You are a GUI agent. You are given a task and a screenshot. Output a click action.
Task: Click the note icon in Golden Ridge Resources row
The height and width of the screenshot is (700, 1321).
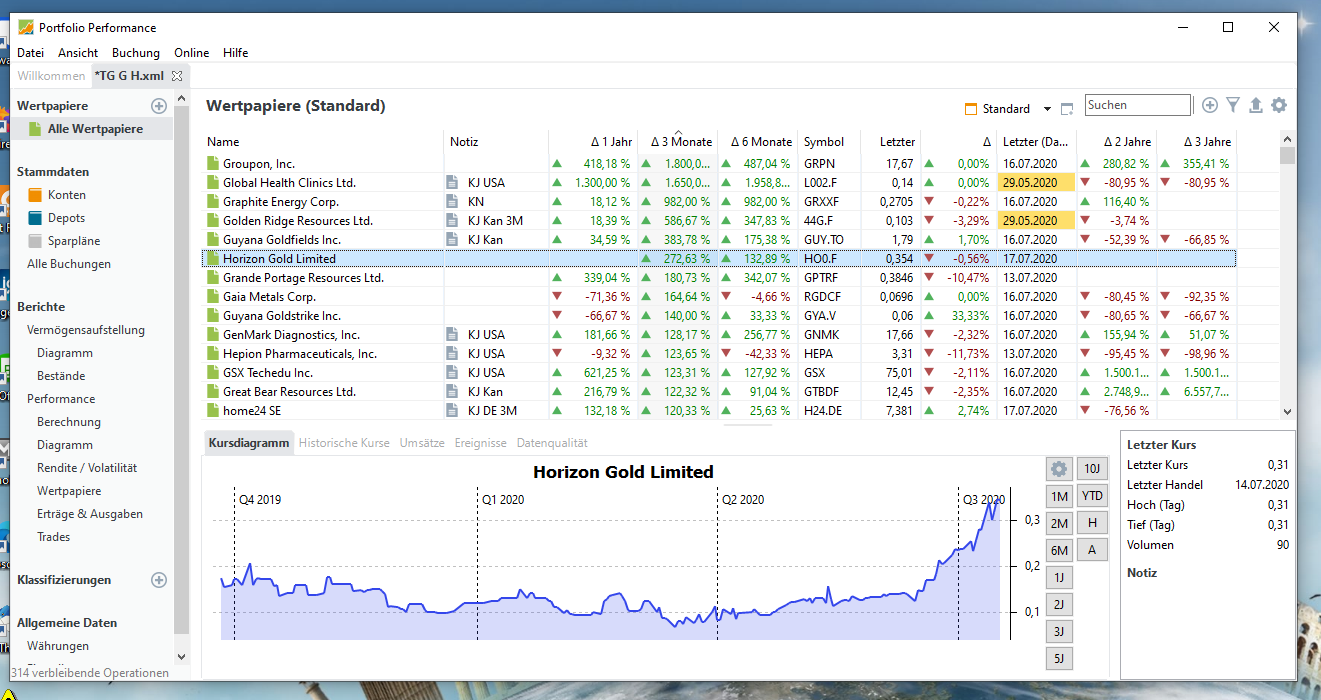452,221
